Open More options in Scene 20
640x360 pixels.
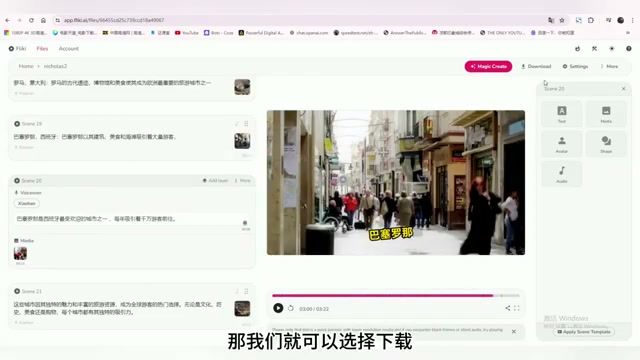[x=242, y=180]
